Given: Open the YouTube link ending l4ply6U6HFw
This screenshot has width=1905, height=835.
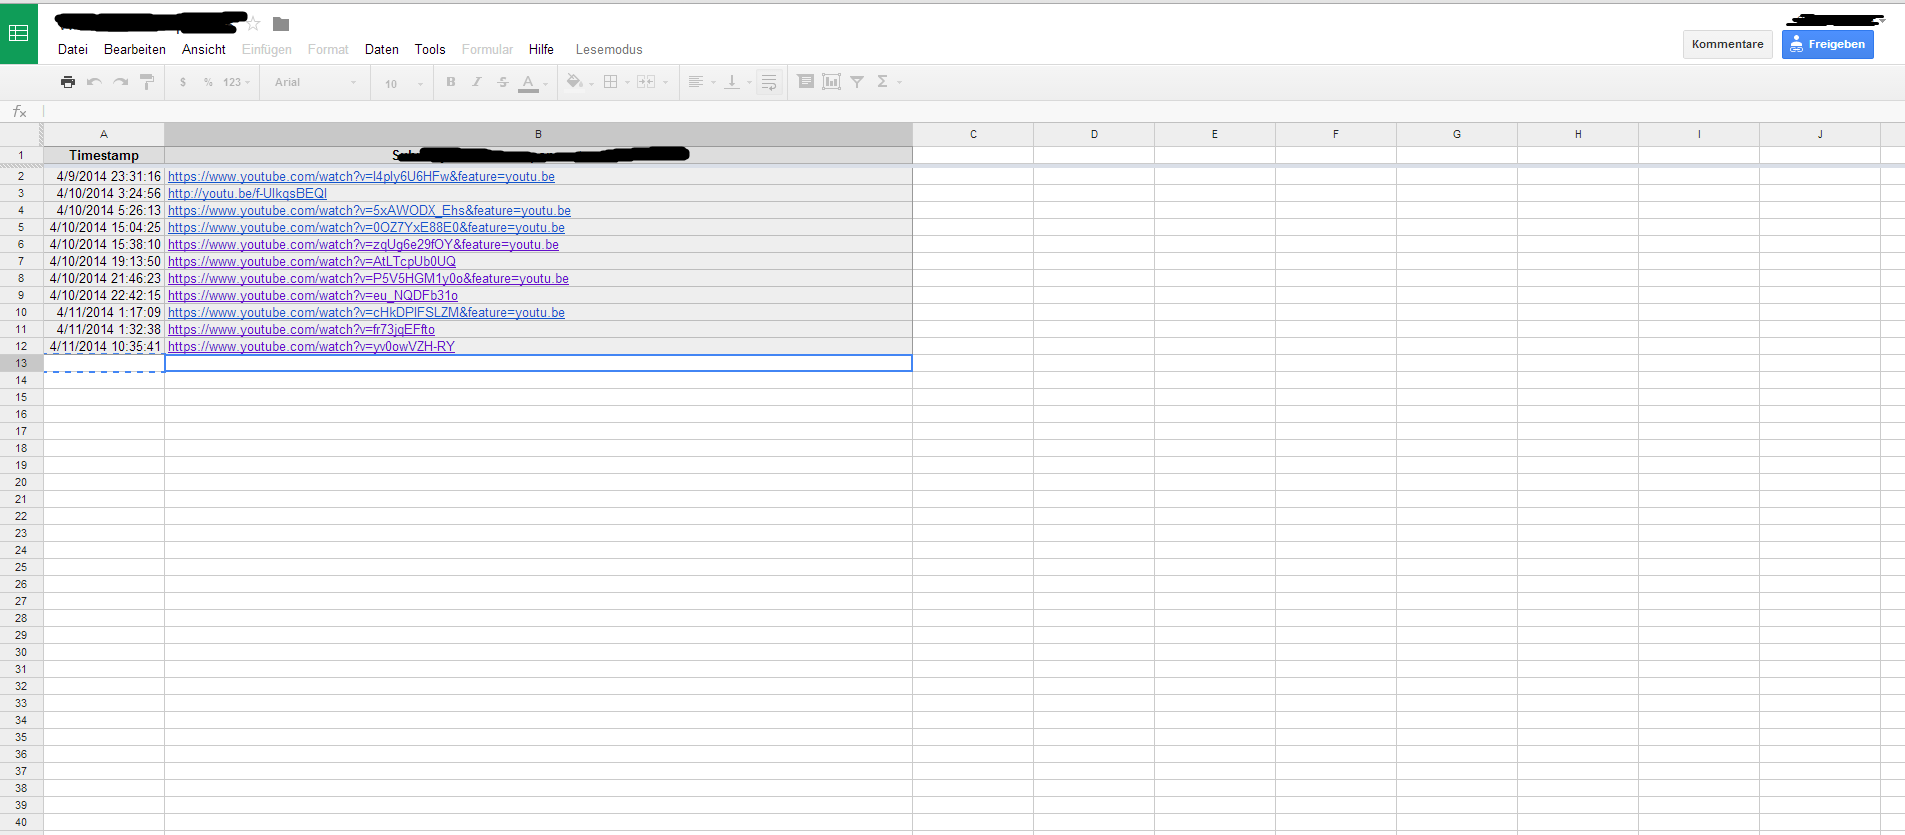Looking at the screenshot, I should (x=361, y=177).
